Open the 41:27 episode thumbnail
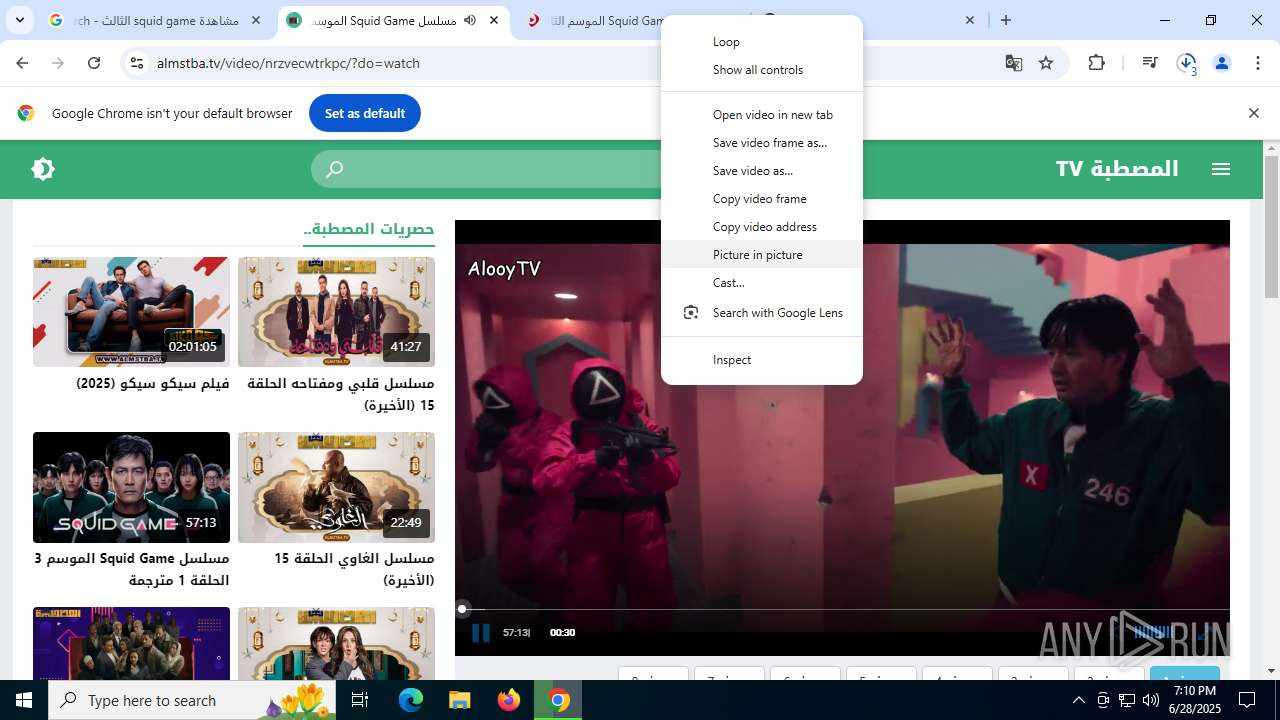This screenshot has height=720, width=1280. [336, 312]
